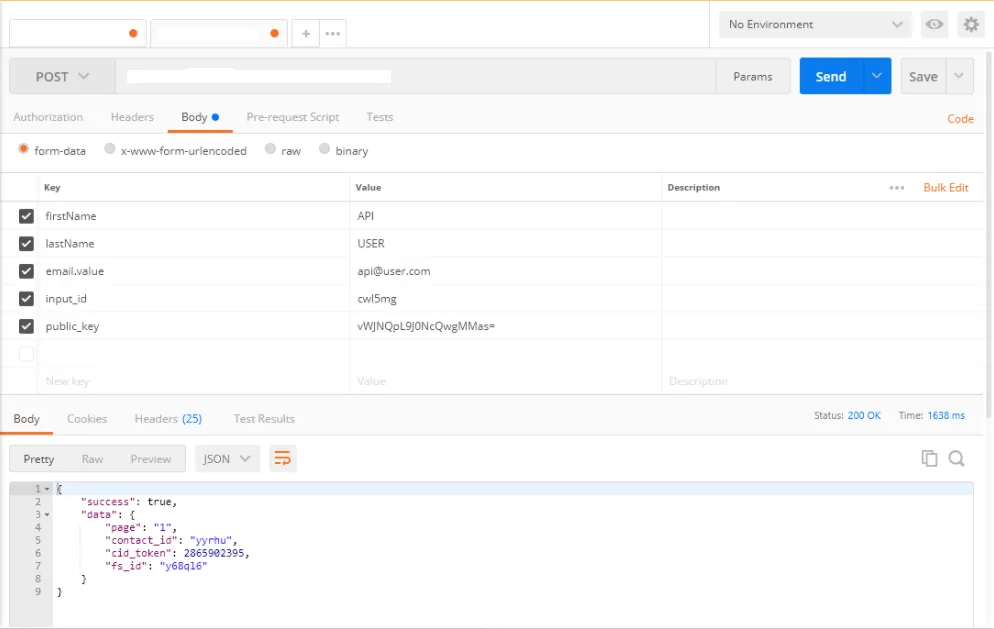Click the New key input field

coord(195,381)
